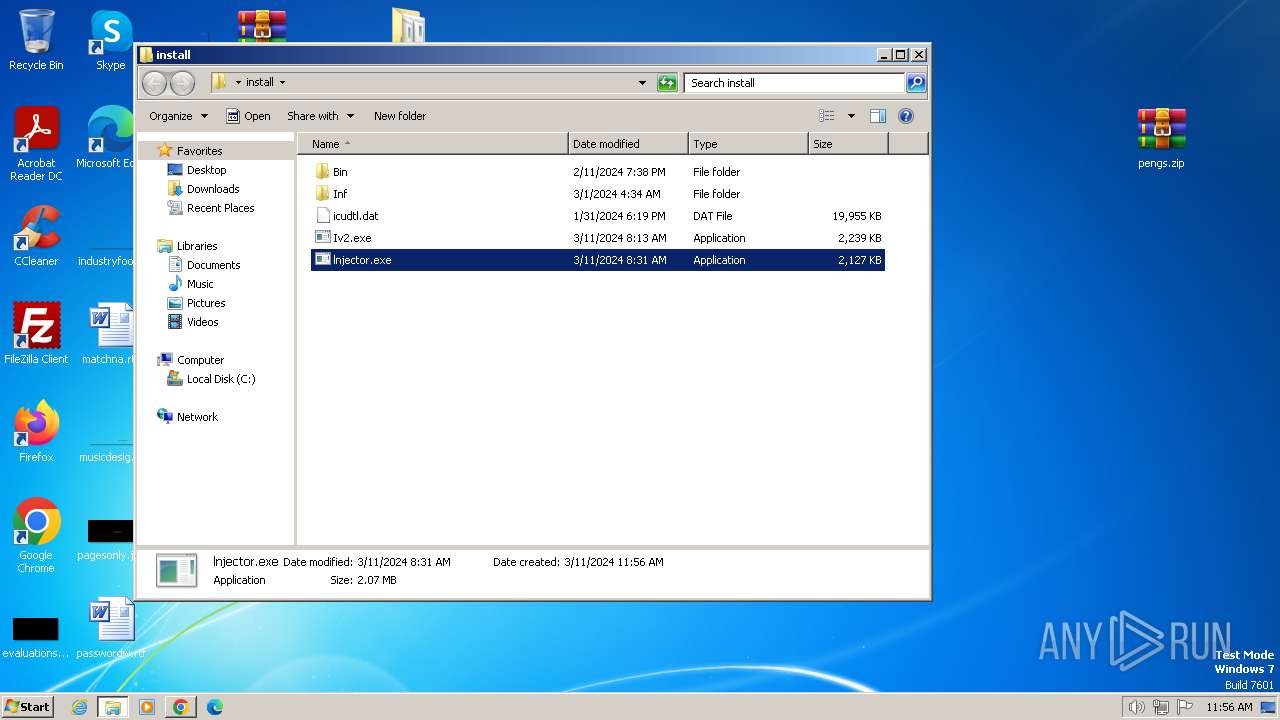
Task: Open Firefox desktop icon
Action: [36, 432]
